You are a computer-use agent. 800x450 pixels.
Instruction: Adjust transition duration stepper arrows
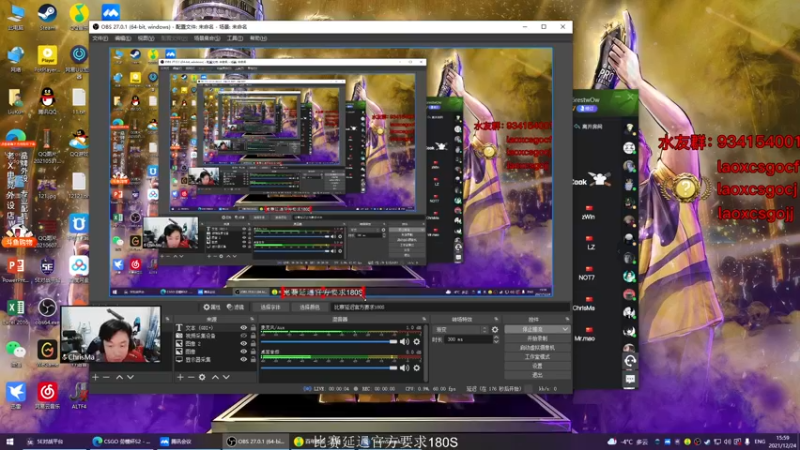pyautogui.click(x=496, y=339)
